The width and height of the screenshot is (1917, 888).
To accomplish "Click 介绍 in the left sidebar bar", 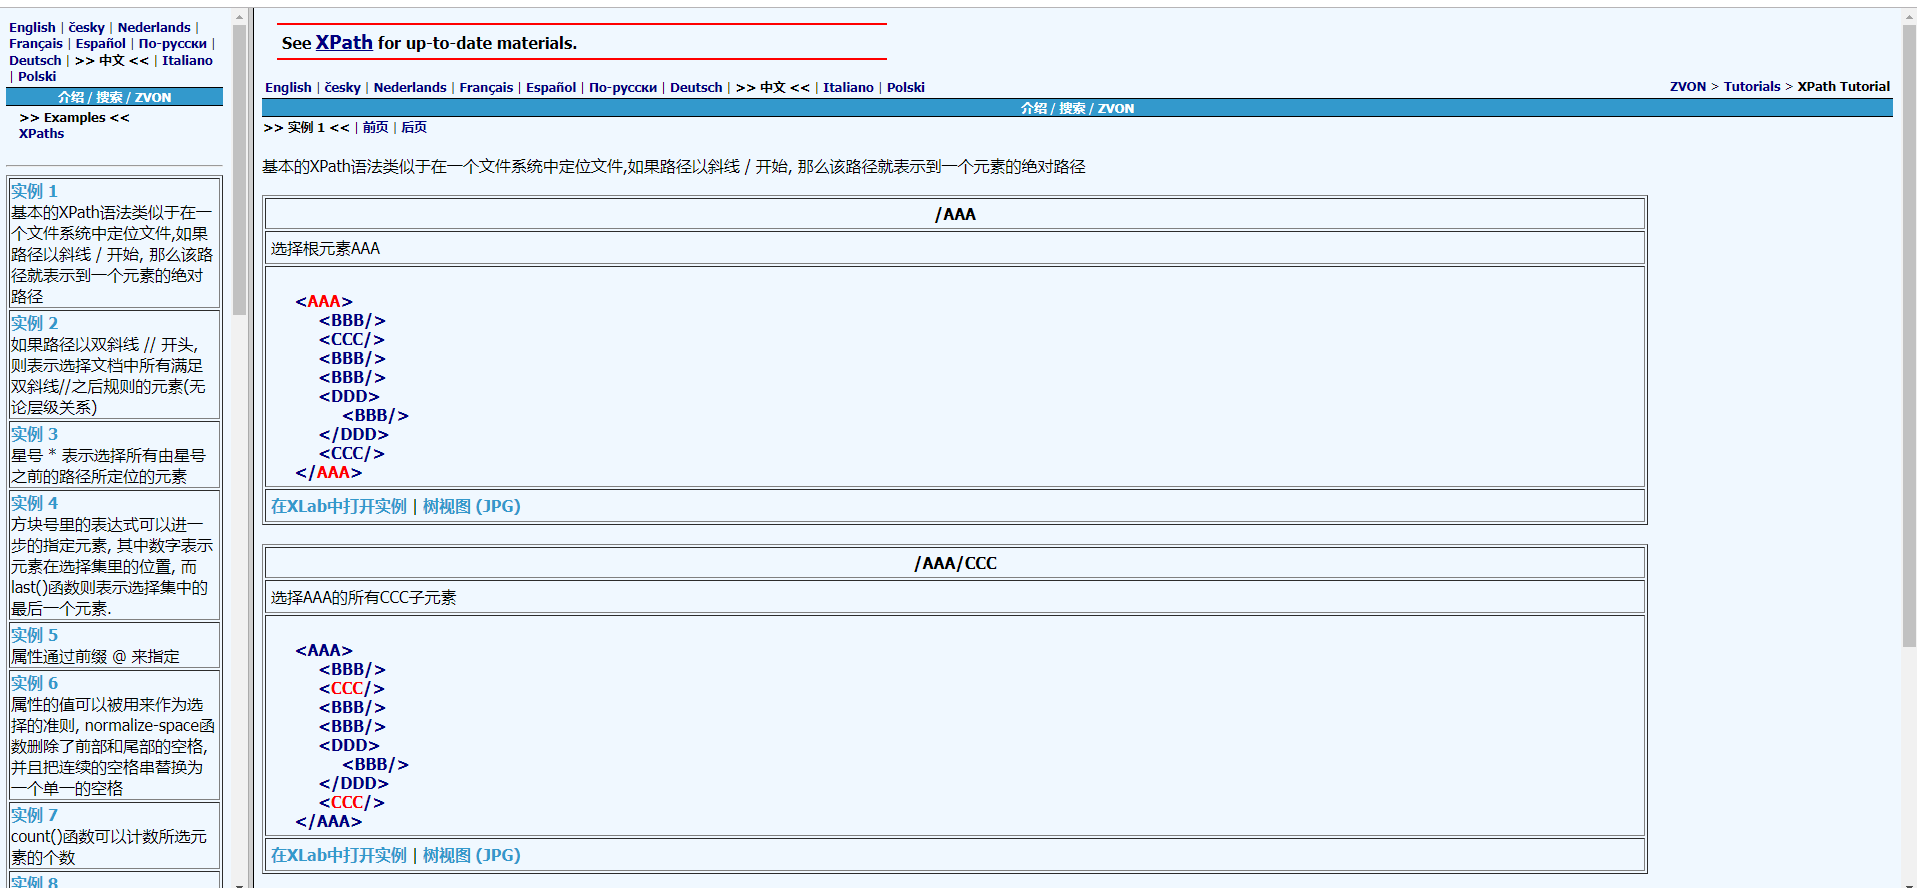I will coord(71,97).
